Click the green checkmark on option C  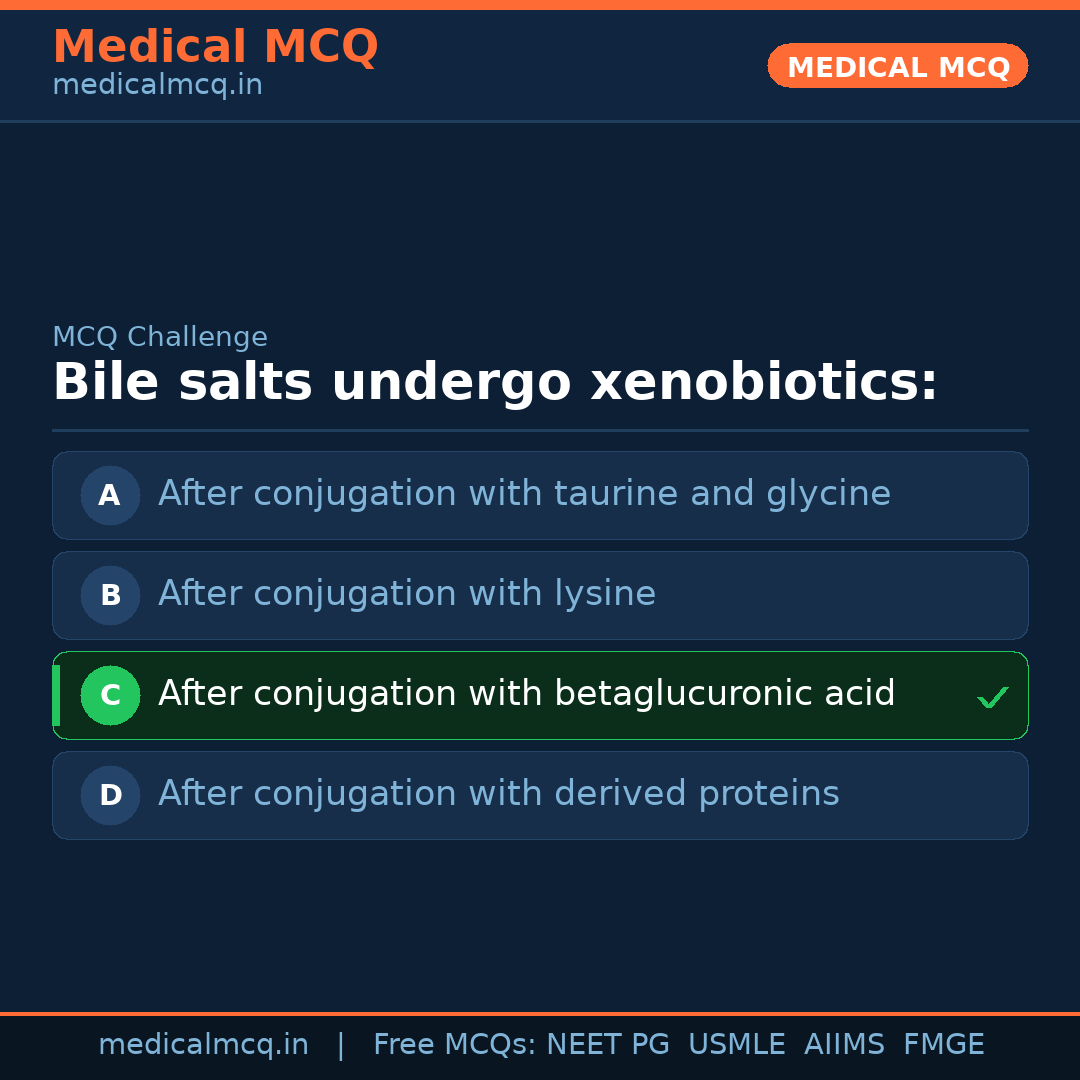(992, 697)
